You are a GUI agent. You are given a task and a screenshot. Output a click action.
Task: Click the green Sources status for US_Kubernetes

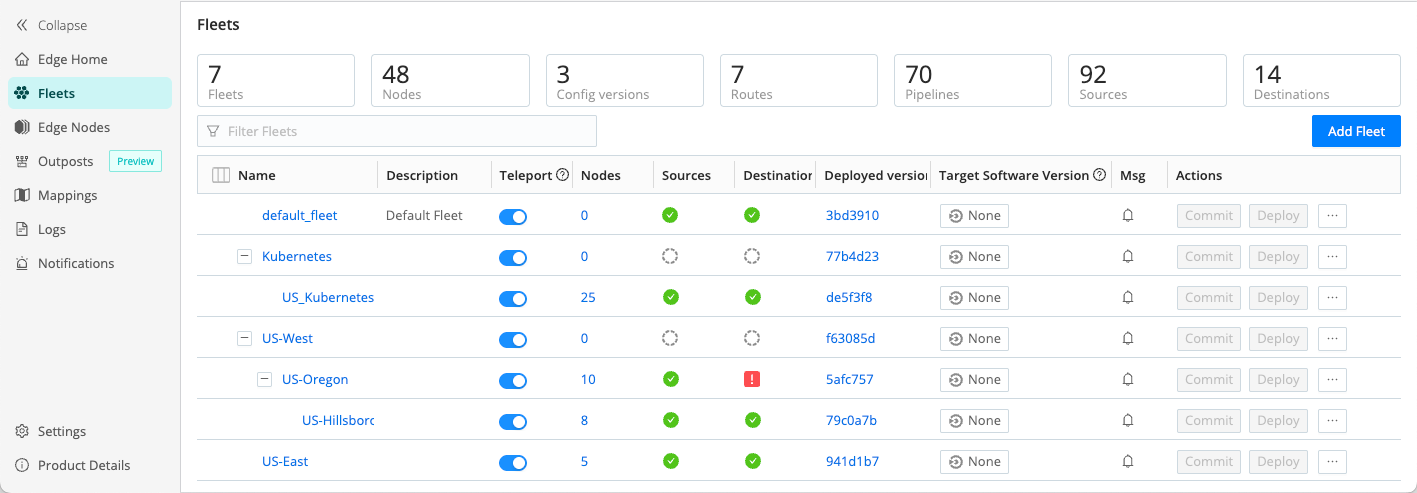[670, 298]
